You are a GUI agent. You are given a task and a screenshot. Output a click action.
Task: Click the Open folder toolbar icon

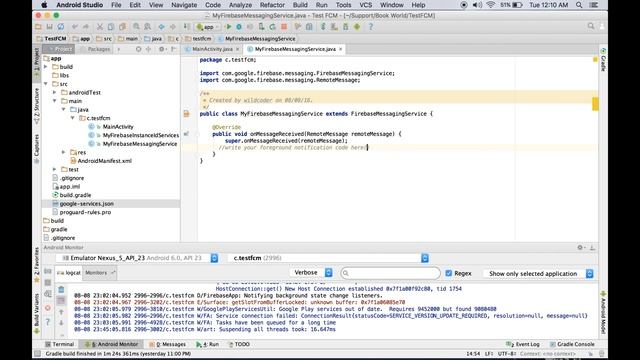pyautogui.click(x=38, y=27)
